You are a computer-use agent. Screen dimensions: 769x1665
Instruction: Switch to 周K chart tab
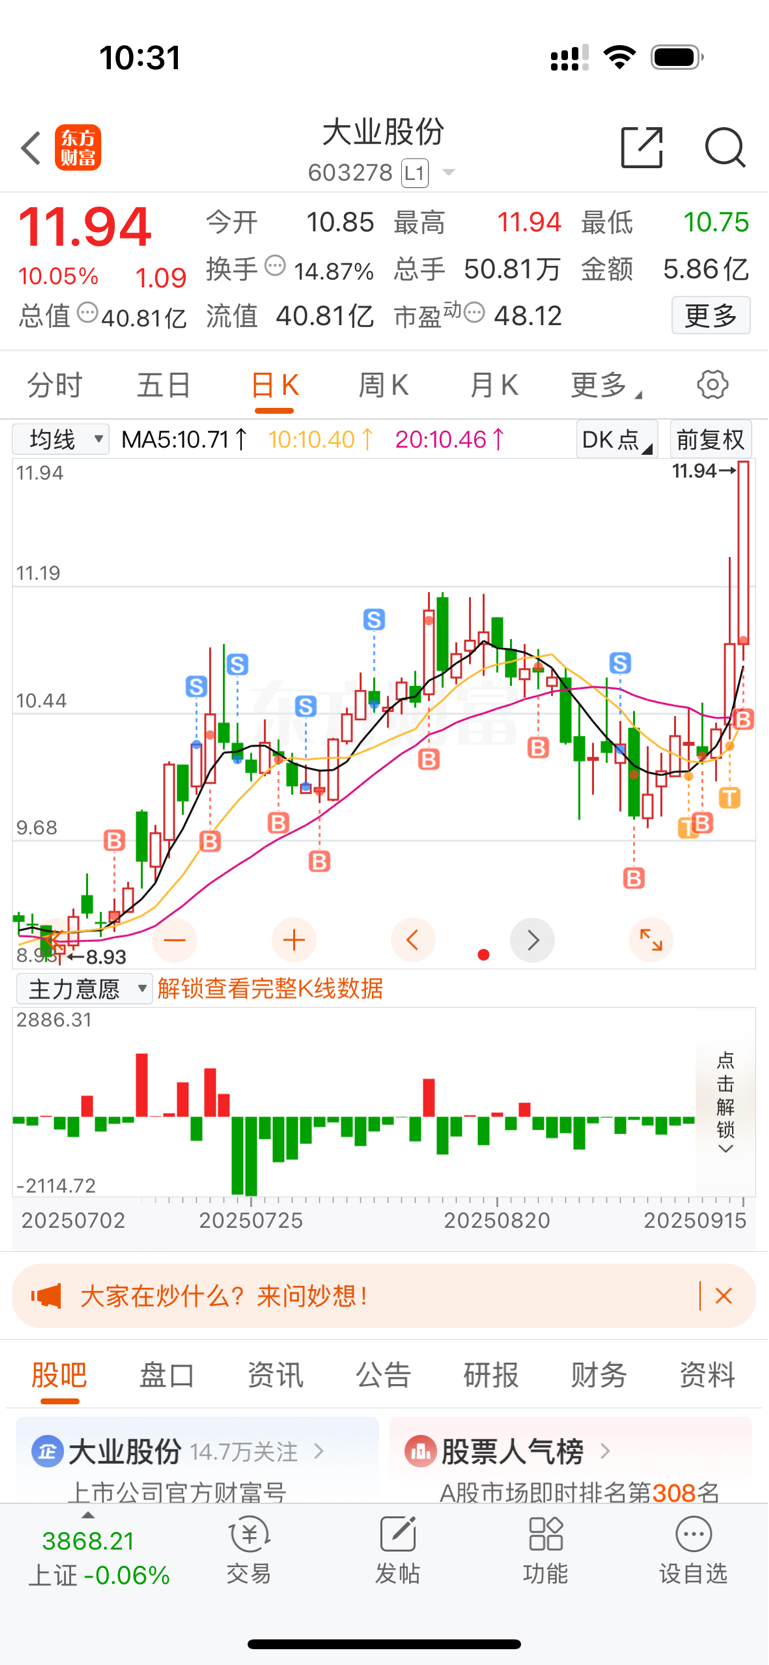click(384, 385)
